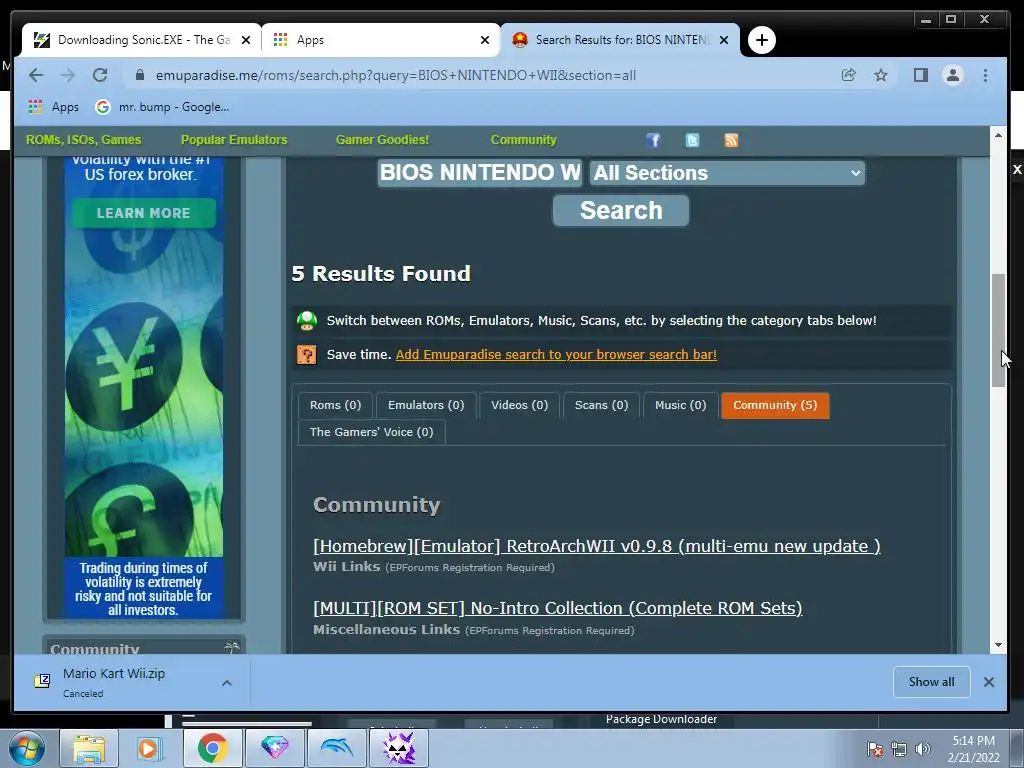Select the Videos (0) tab
1024x768 pixels.
(x=519, y=405)
